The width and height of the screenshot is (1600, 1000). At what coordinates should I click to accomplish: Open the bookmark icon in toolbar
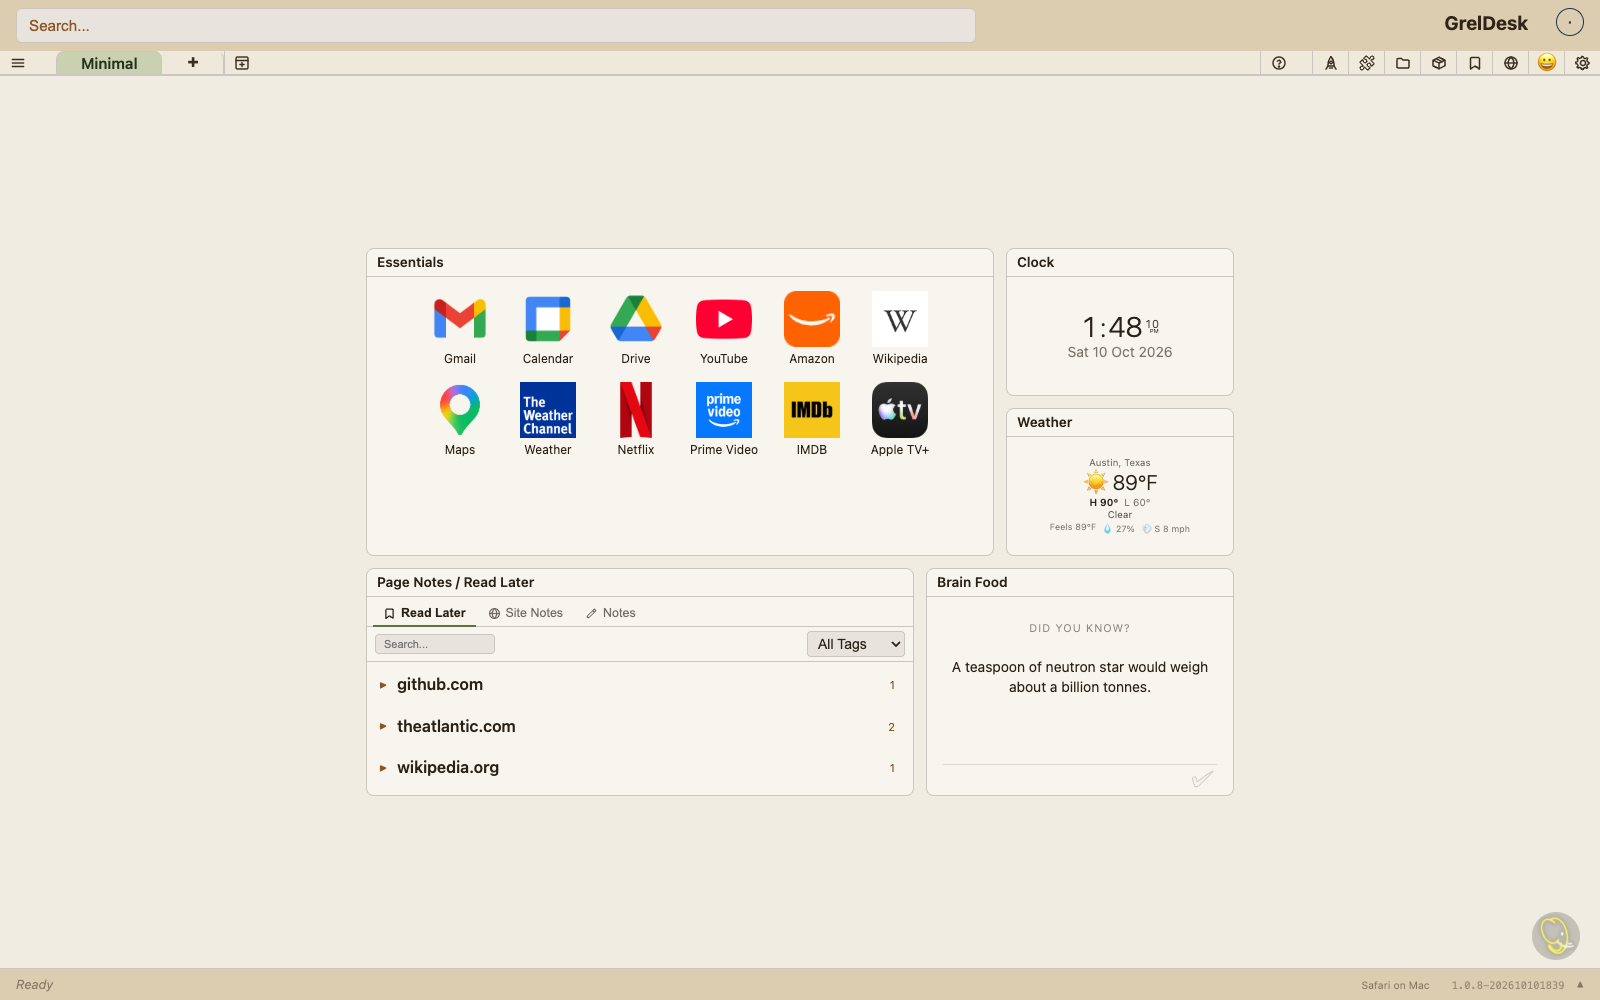tap(1475, 63)
